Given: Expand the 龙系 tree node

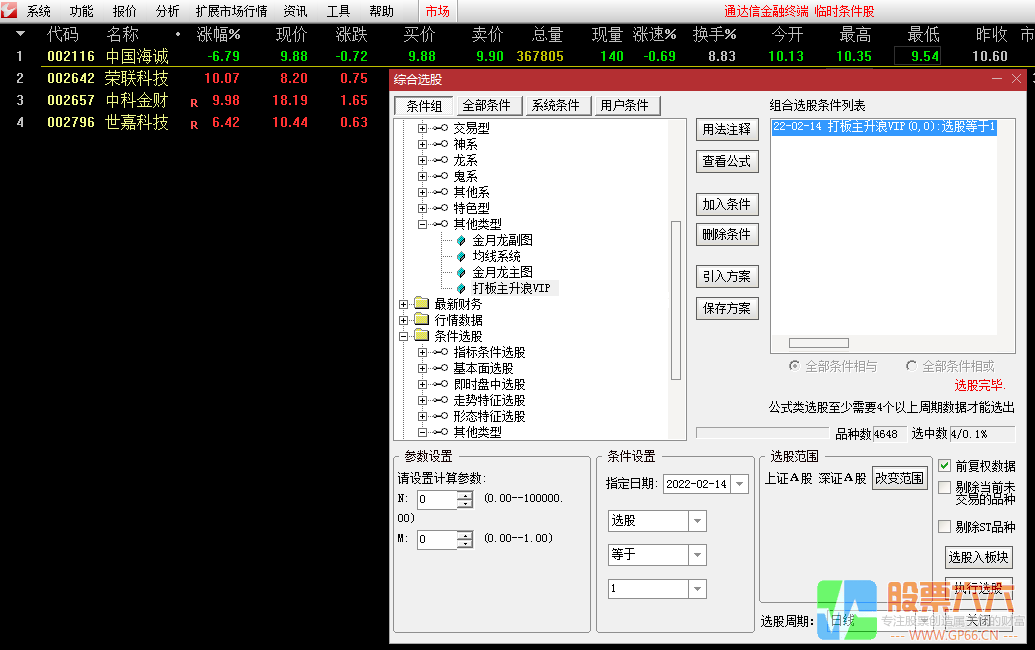Looking at the screenshot, I should pyautogui.click(x=422, y=160).
